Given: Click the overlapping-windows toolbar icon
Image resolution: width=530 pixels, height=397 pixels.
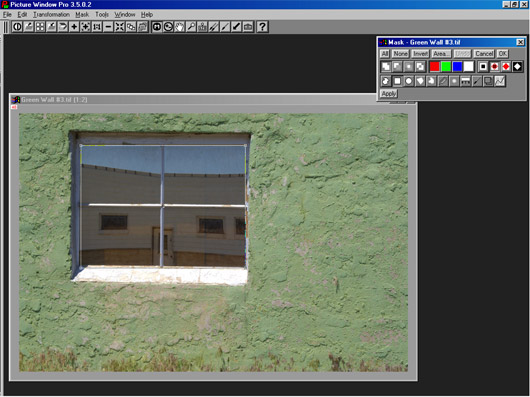Looking at the screenshot, I should [131, 27].
